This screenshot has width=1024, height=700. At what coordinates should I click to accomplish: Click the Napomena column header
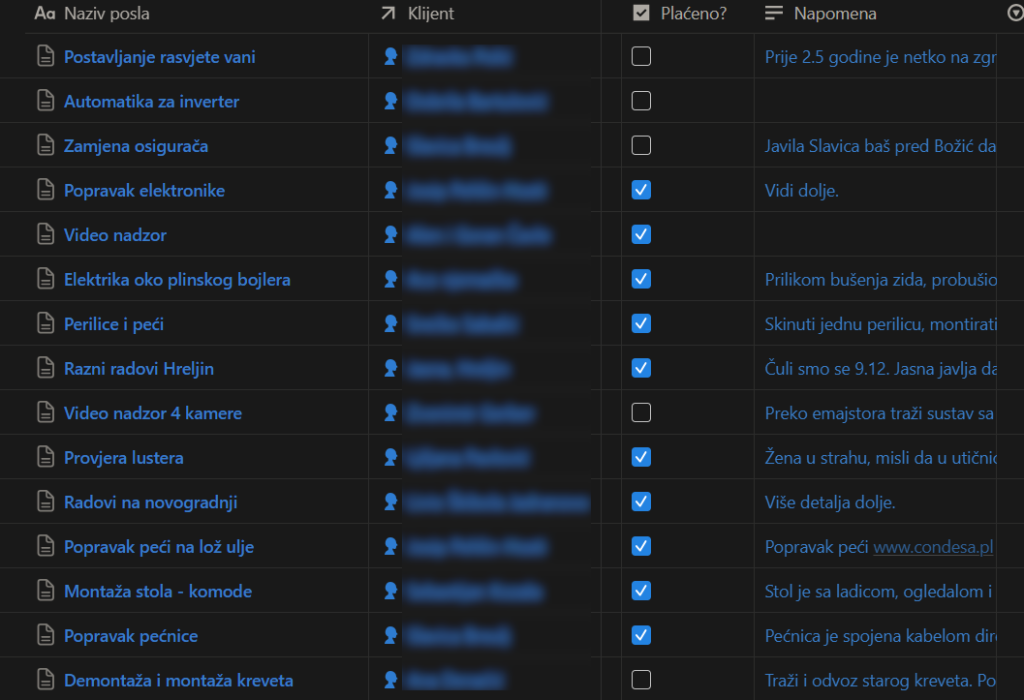click(834, 14)
